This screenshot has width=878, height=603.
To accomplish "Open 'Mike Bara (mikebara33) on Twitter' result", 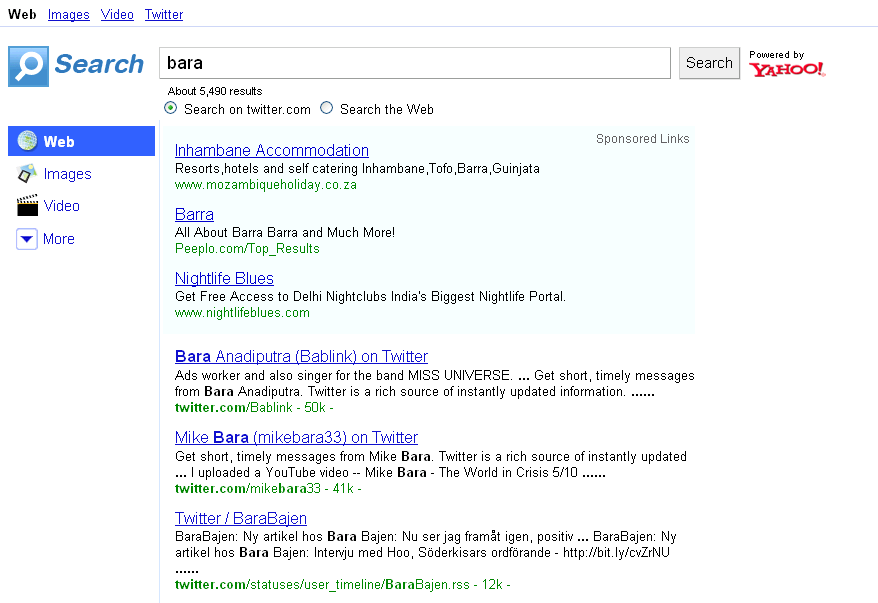I will 296,437.
